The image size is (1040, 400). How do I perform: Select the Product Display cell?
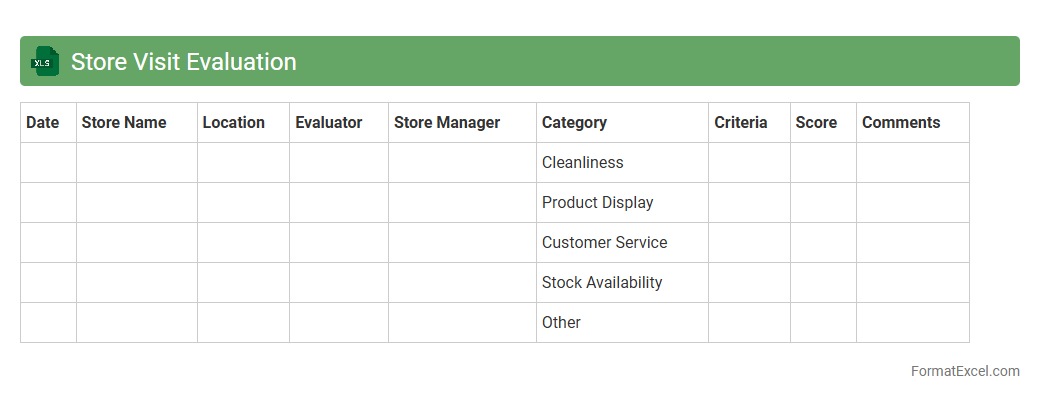point(598,203)
